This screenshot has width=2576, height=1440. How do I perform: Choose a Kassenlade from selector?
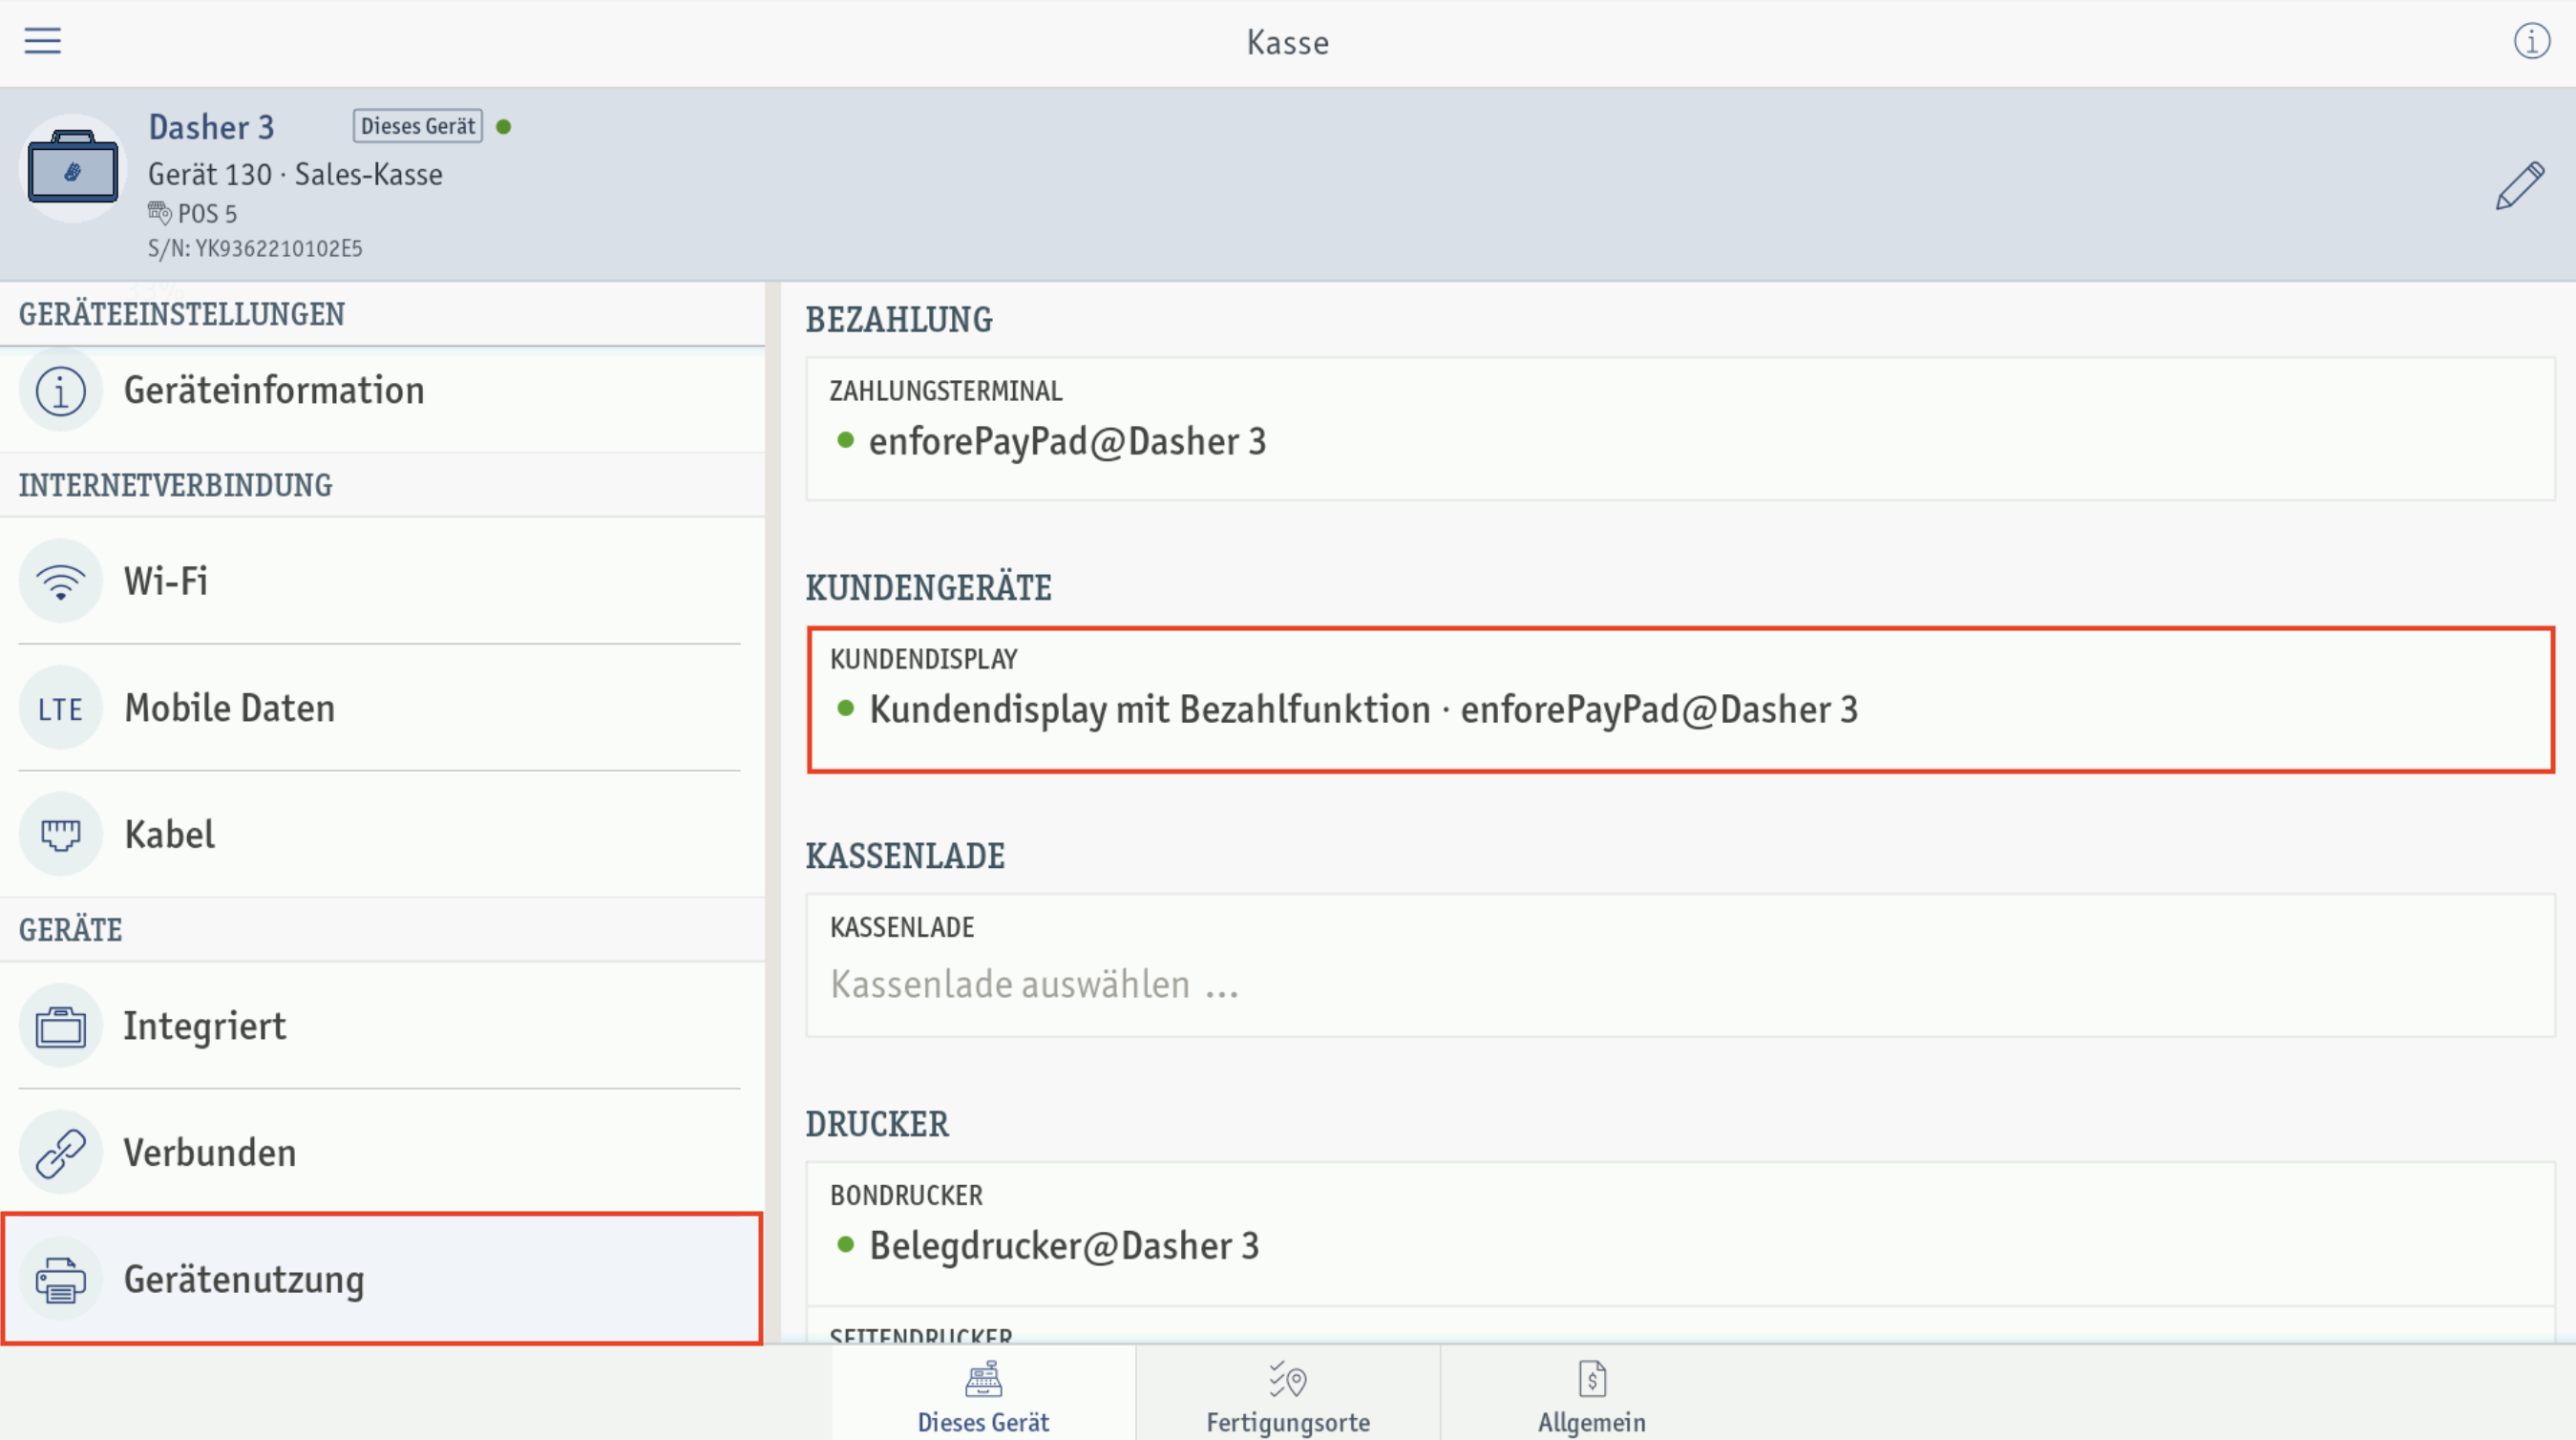[x=1680, y=965]
